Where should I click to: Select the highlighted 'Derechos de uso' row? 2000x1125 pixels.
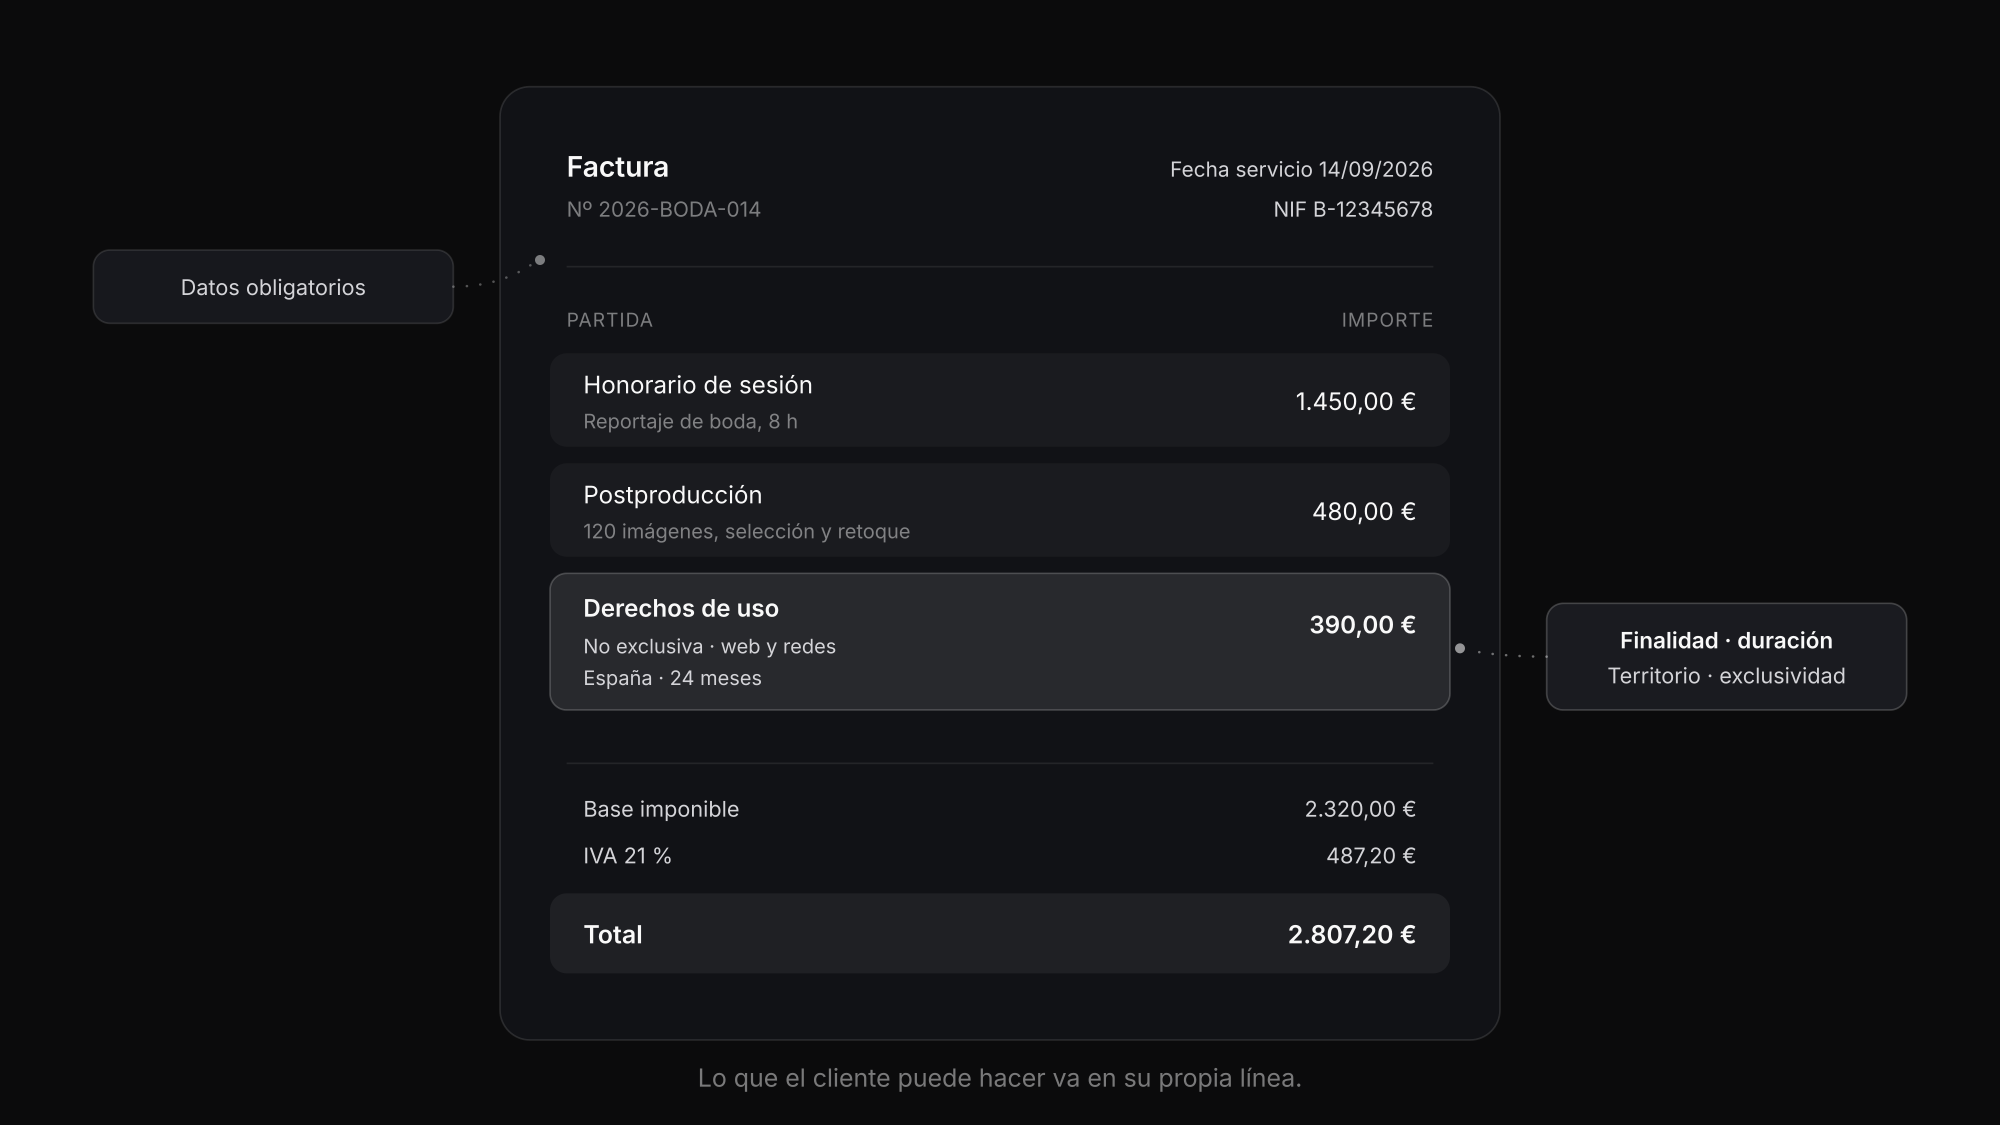1000,642
